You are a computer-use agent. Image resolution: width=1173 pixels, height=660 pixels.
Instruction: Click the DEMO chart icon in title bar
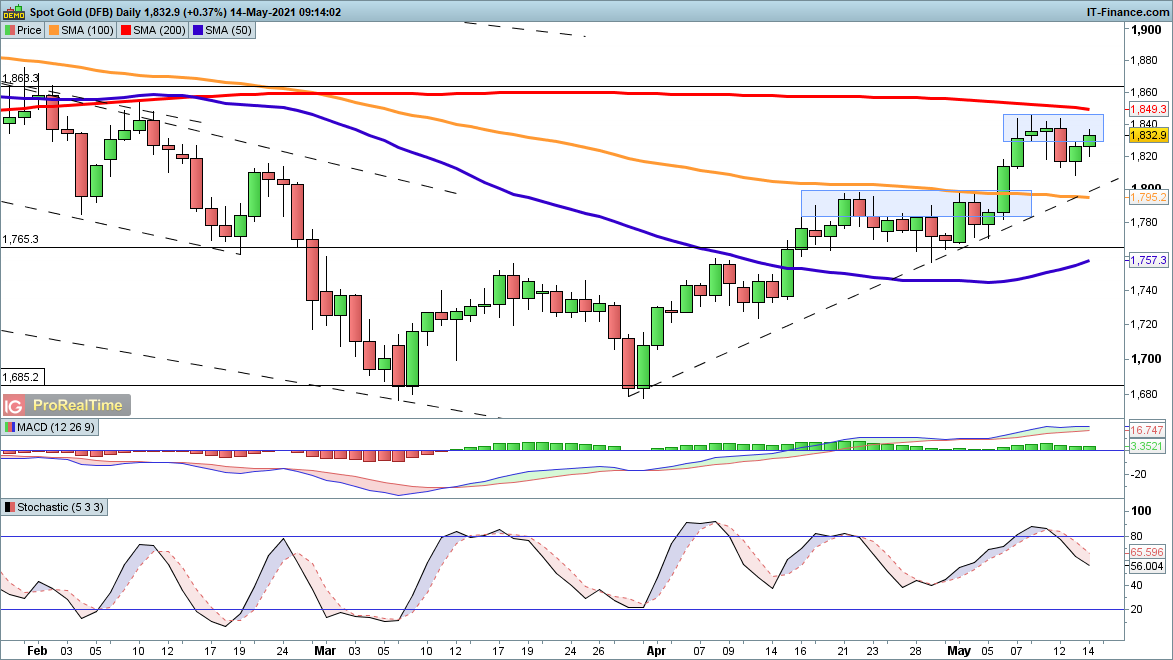coord(14,11)
